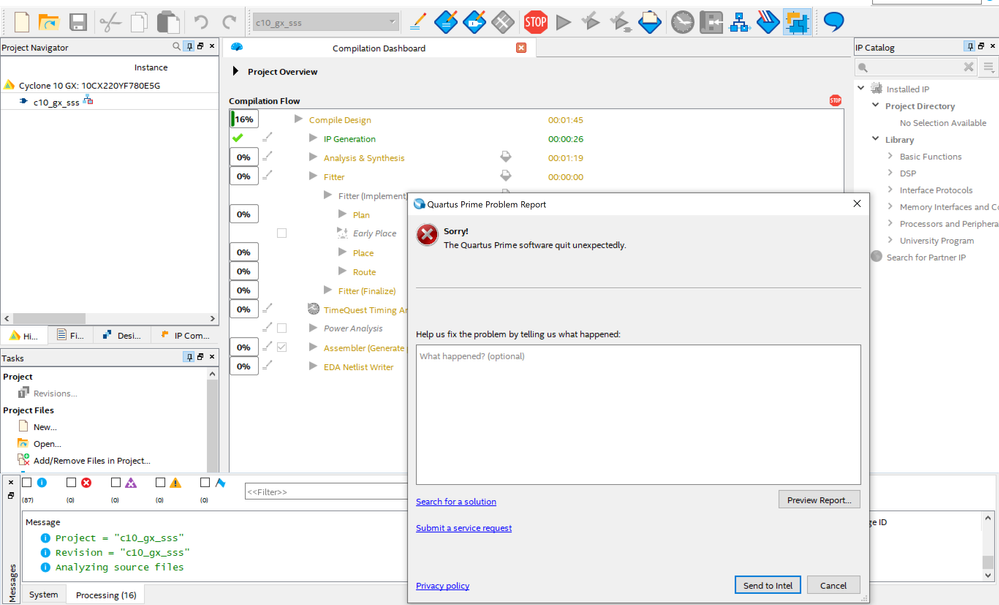
Task: Click the Programmer toolbar icon beside the clock
Action: [x=711, y=22]
